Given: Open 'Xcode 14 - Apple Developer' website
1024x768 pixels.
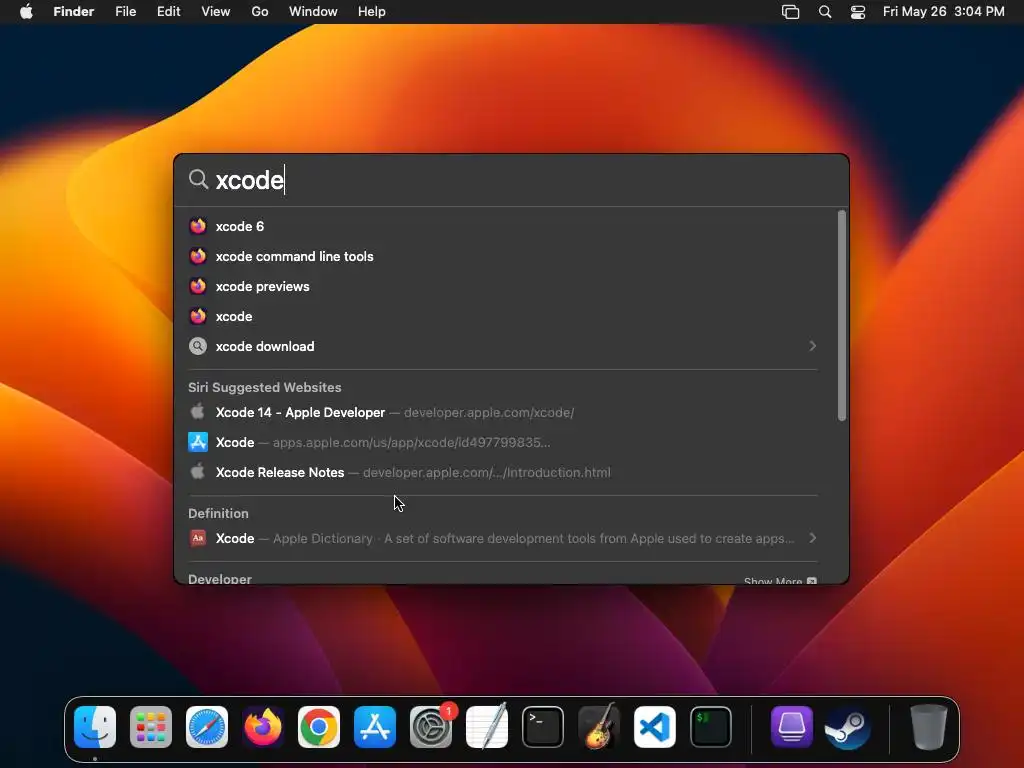Looking at the screenshot, I should (503, 412).
